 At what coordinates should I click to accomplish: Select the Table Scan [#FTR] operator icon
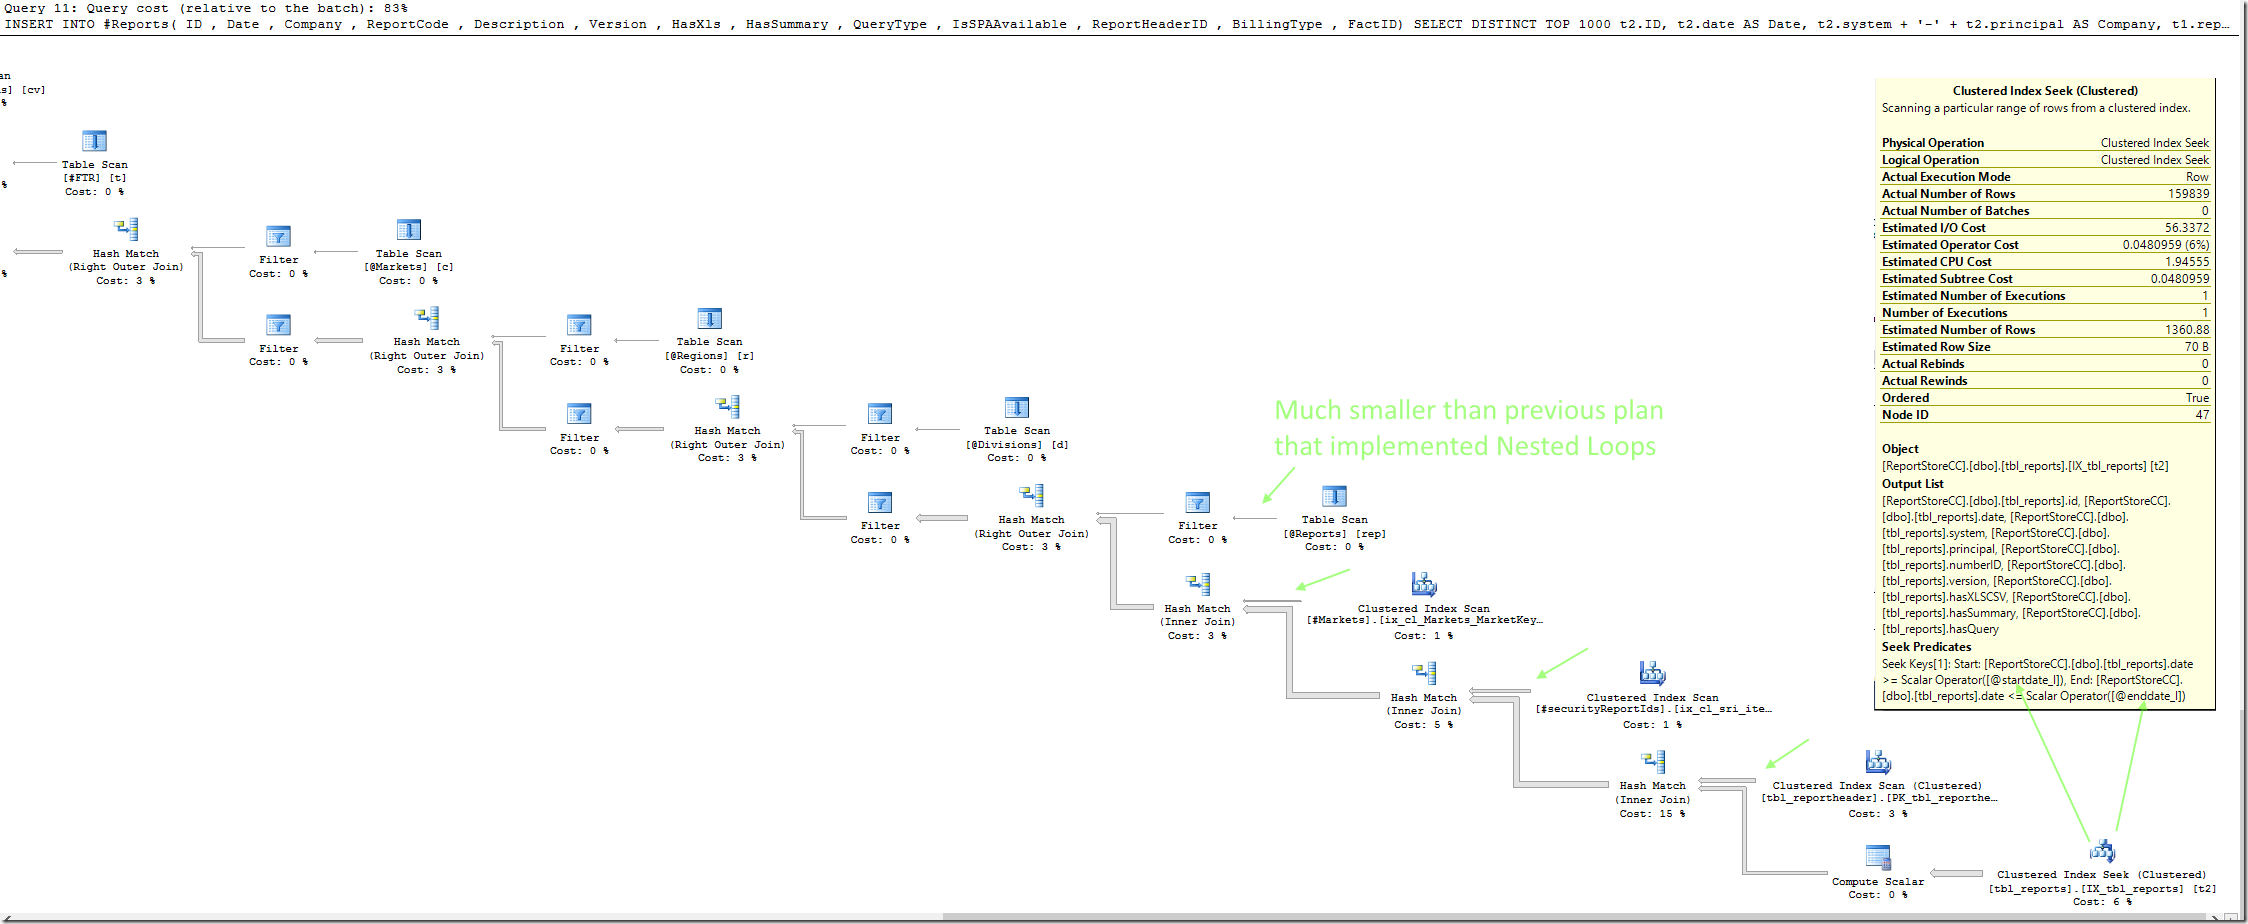click(x=94, y=141)
